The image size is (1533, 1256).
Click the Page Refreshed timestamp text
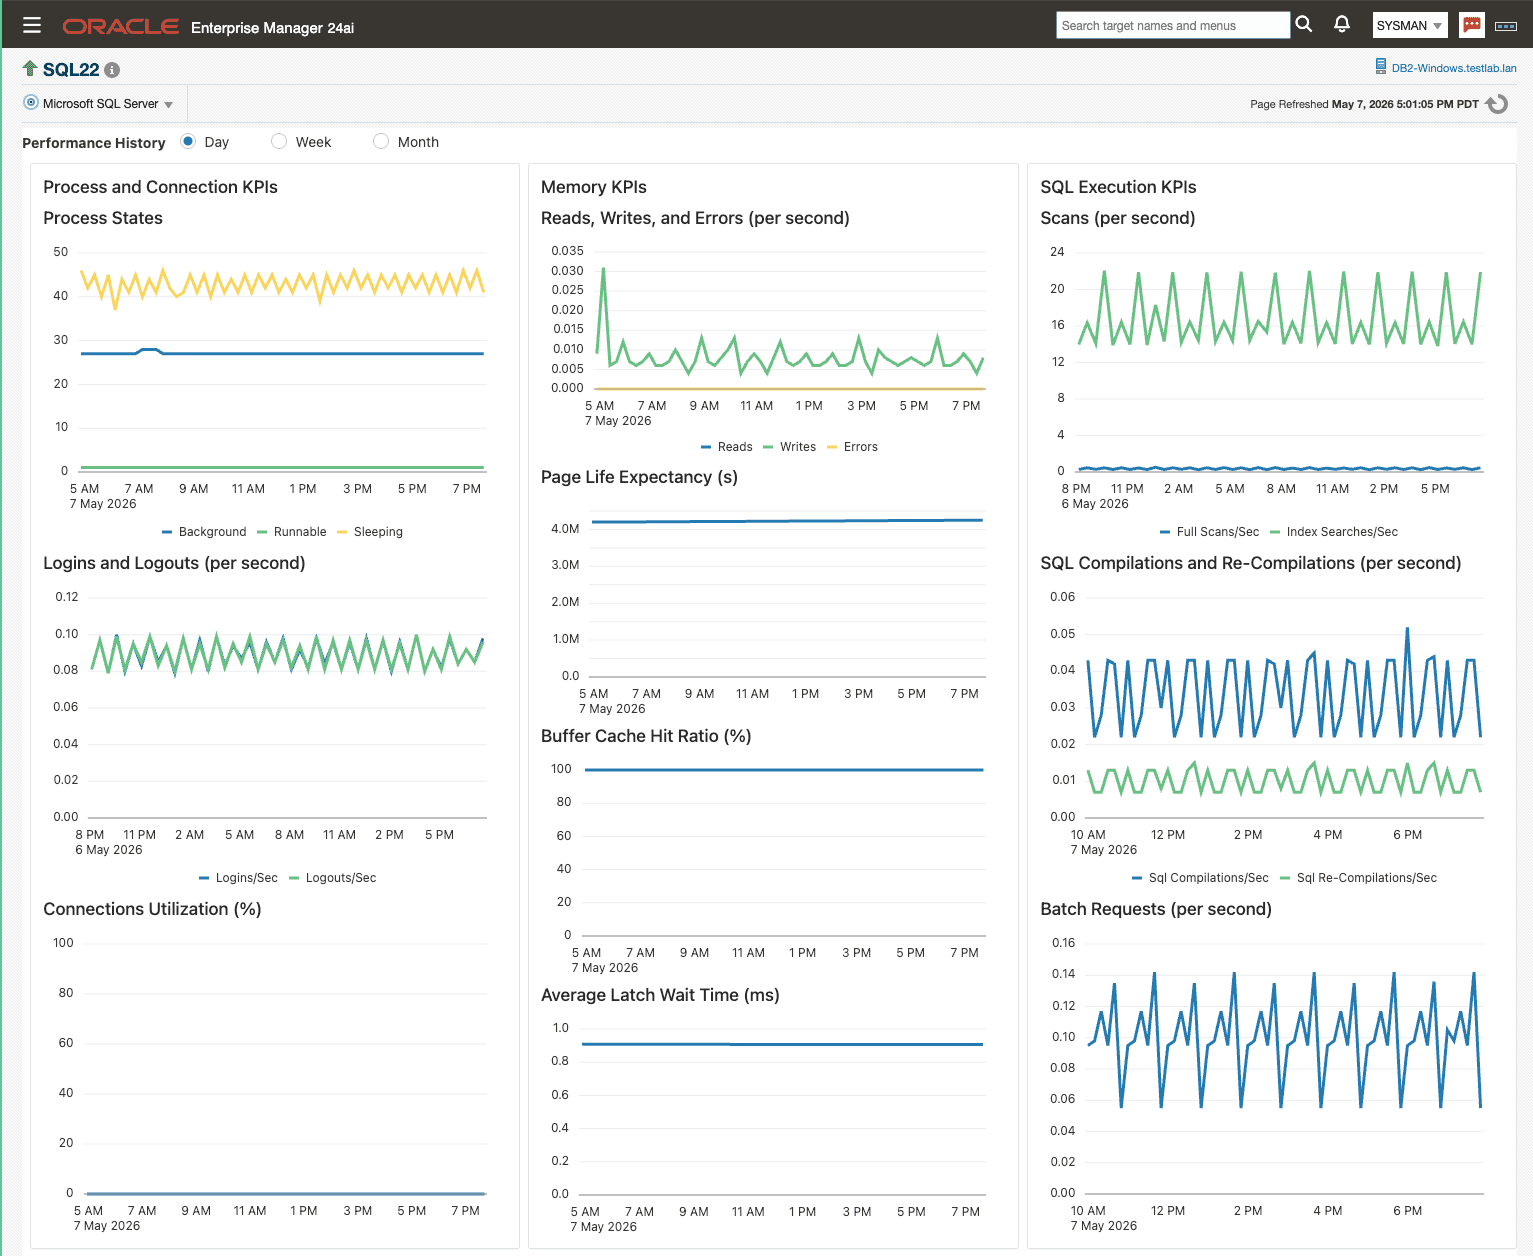tap(1364, 104)
